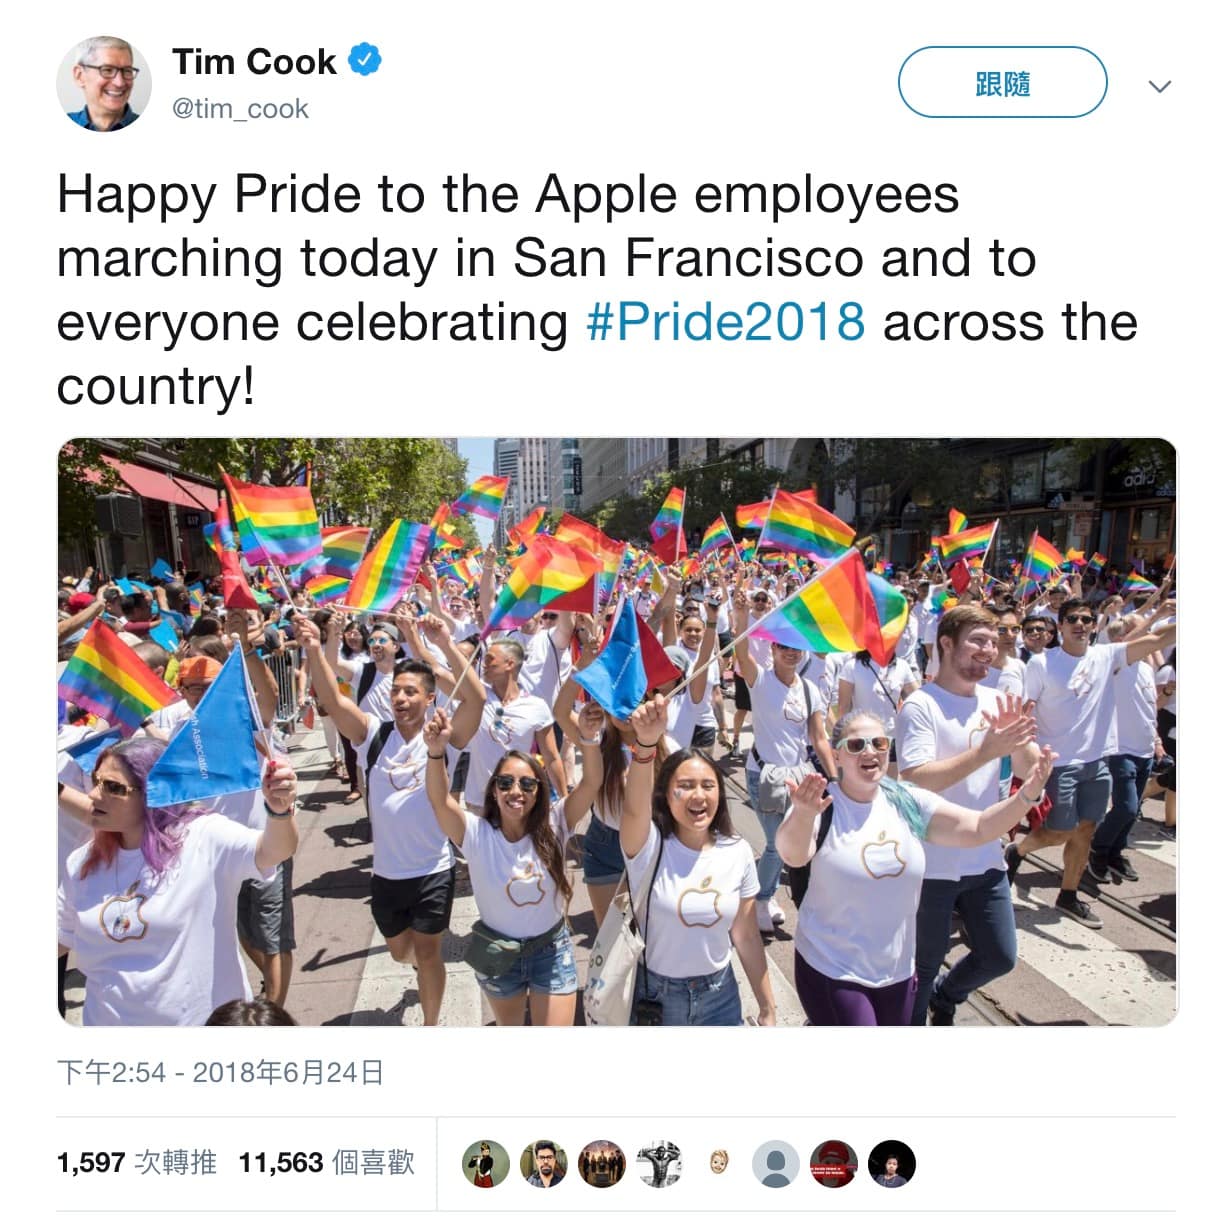
Task: Open the black-and-white bodybuilder liker avatar
Action: (660, 1164)
